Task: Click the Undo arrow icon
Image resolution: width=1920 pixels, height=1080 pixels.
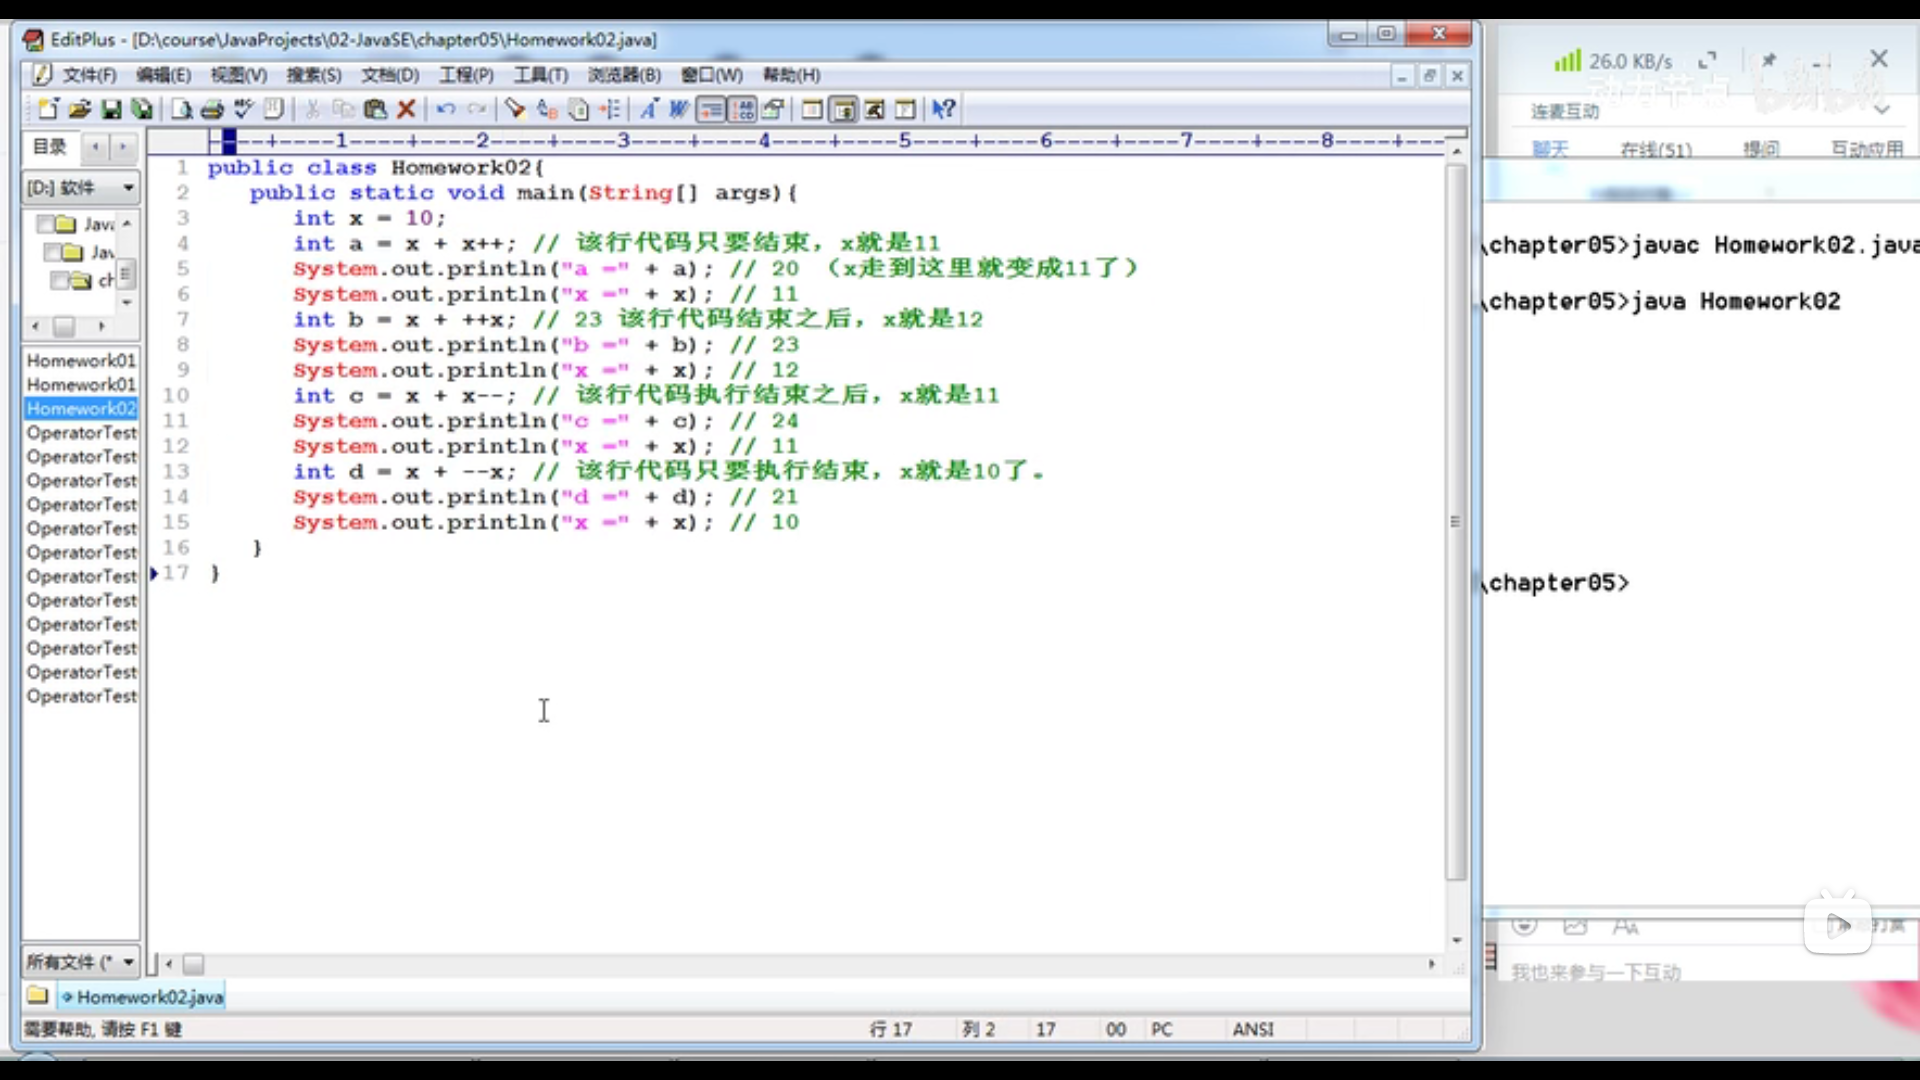Action: [446, 109]
